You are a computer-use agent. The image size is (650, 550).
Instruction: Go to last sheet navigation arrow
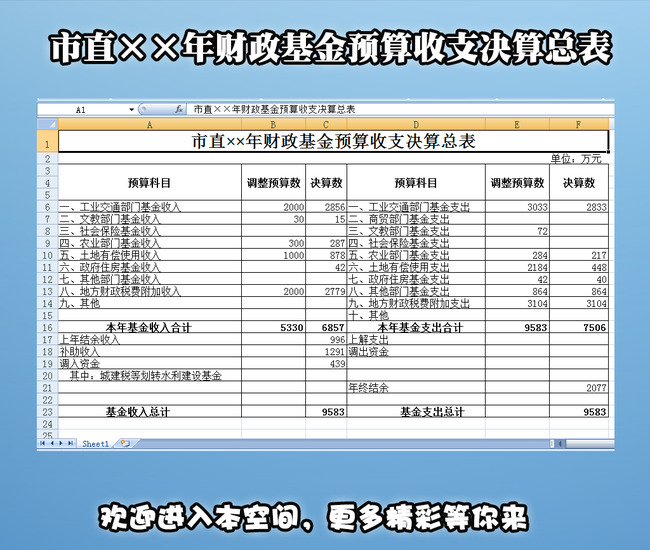70,443
